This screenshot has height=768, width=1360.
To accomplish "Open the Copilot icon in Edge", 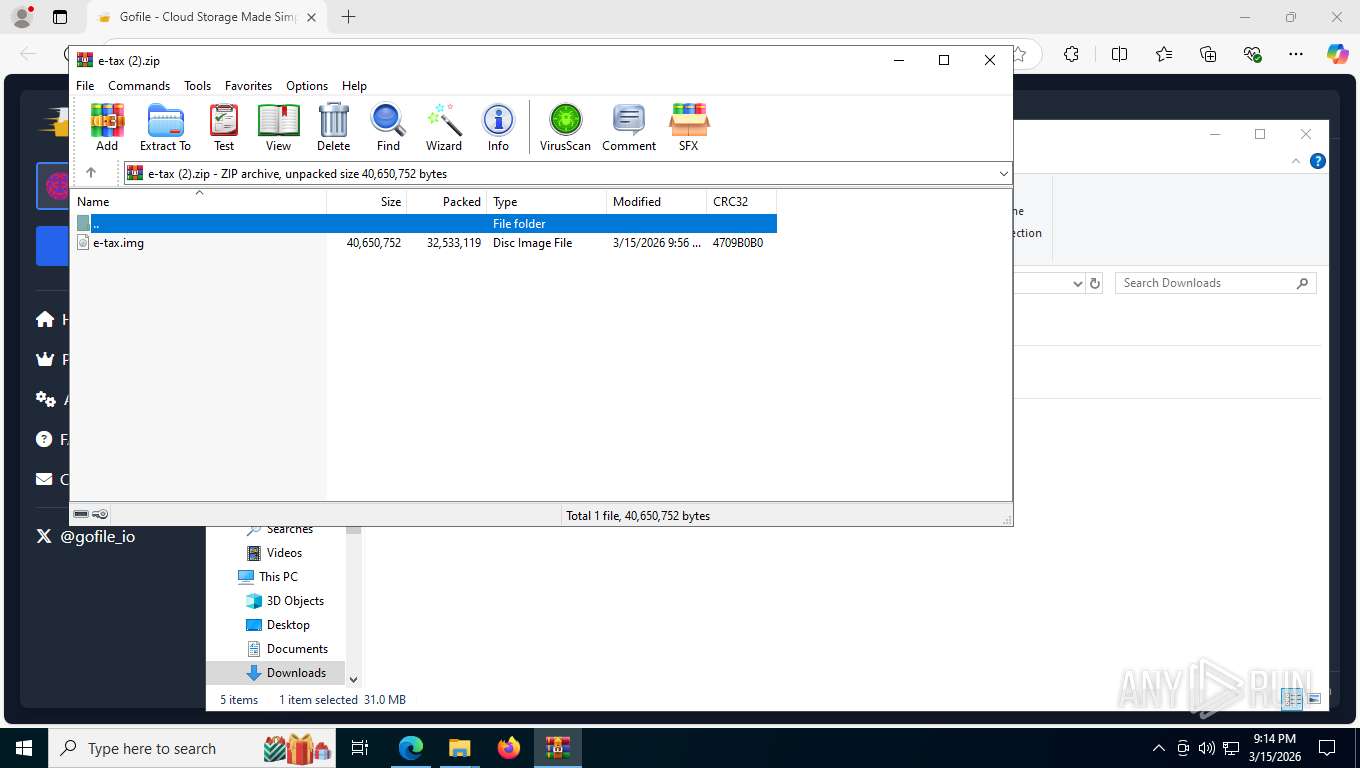I will (x=1337, y=54).
